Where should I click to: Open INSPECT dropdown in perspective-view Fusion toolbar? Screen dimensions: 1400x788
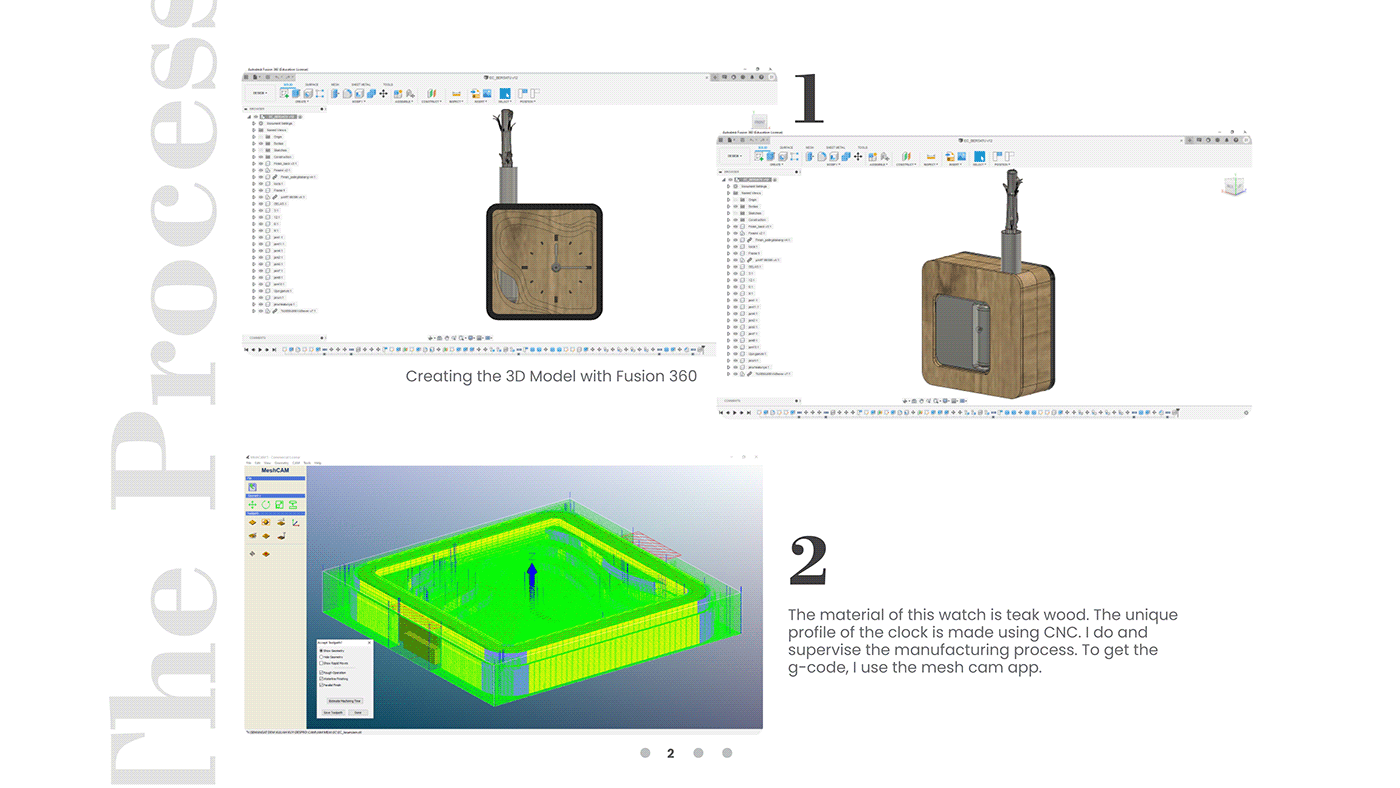click(931, 164)
